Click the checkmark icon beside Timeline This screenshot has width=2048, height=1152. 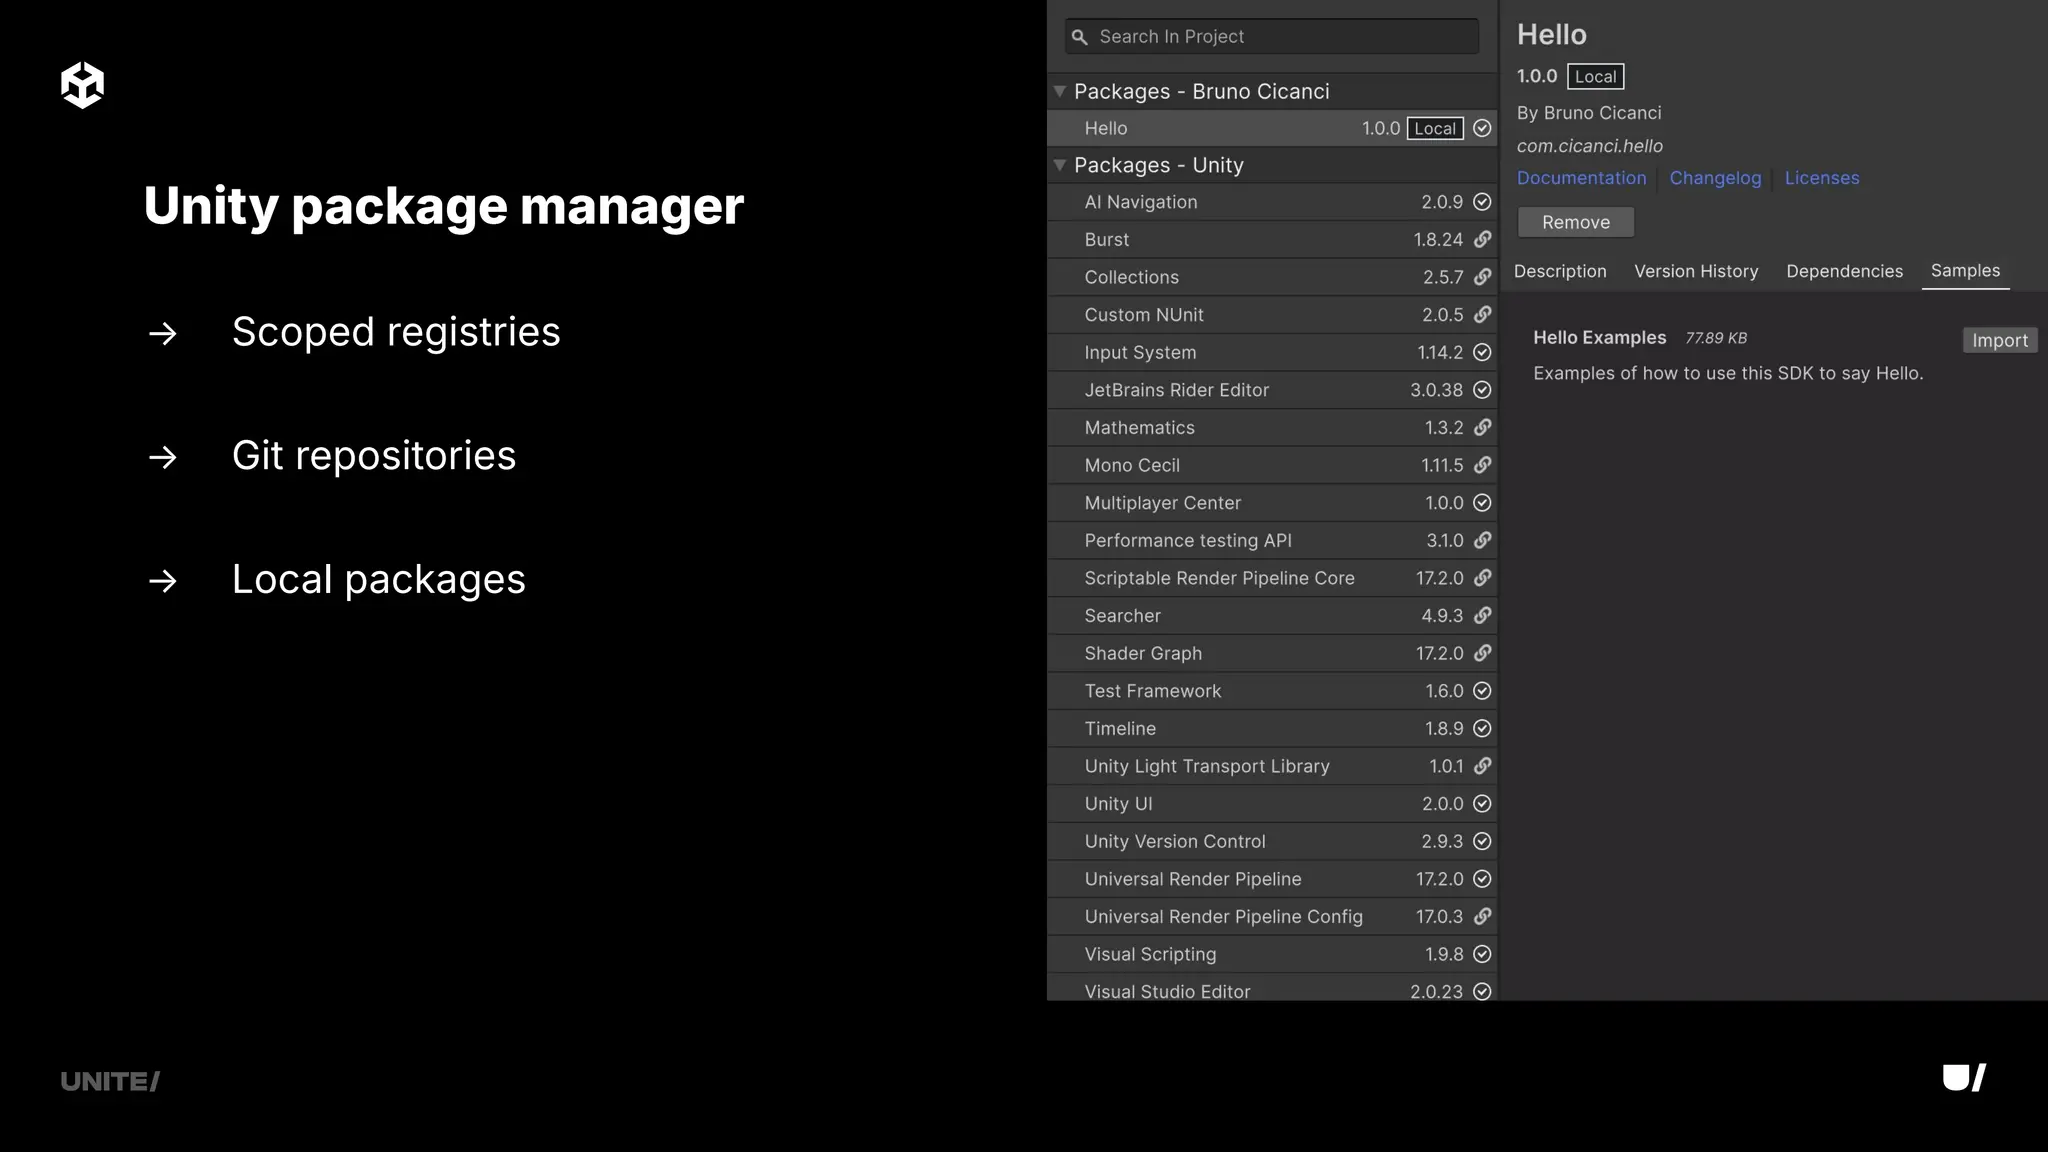1482,729
